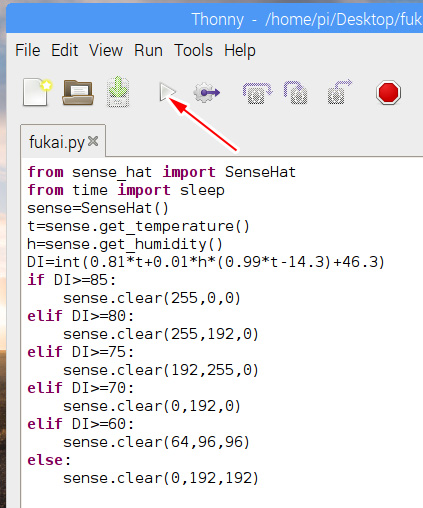Screen dimensions: 423x508
Task: Open the View menu
Action: [x=106, y=51]
